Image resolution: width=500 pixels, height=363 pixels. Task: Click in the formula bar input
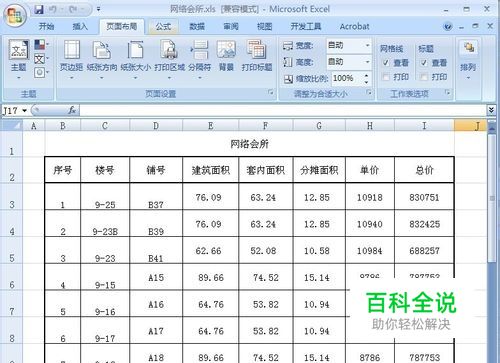pyautogui.click(x=283, y=110)
